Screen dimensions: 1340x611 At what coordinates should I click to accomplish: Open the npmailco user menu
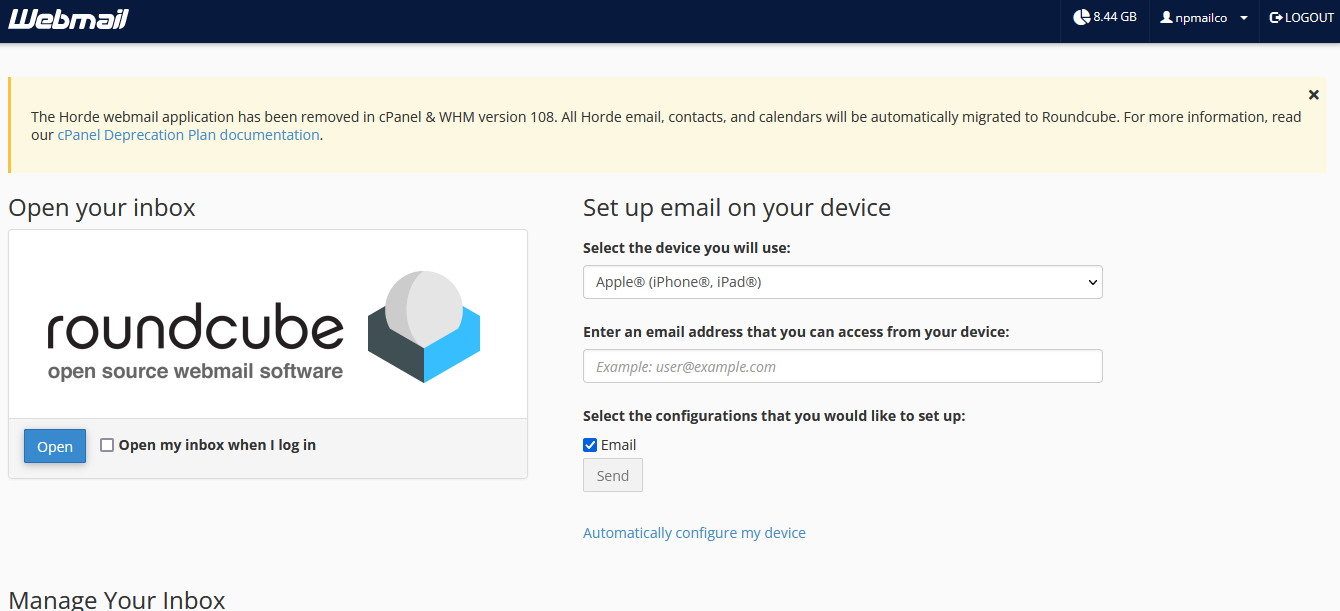[x=1204, y=18]
